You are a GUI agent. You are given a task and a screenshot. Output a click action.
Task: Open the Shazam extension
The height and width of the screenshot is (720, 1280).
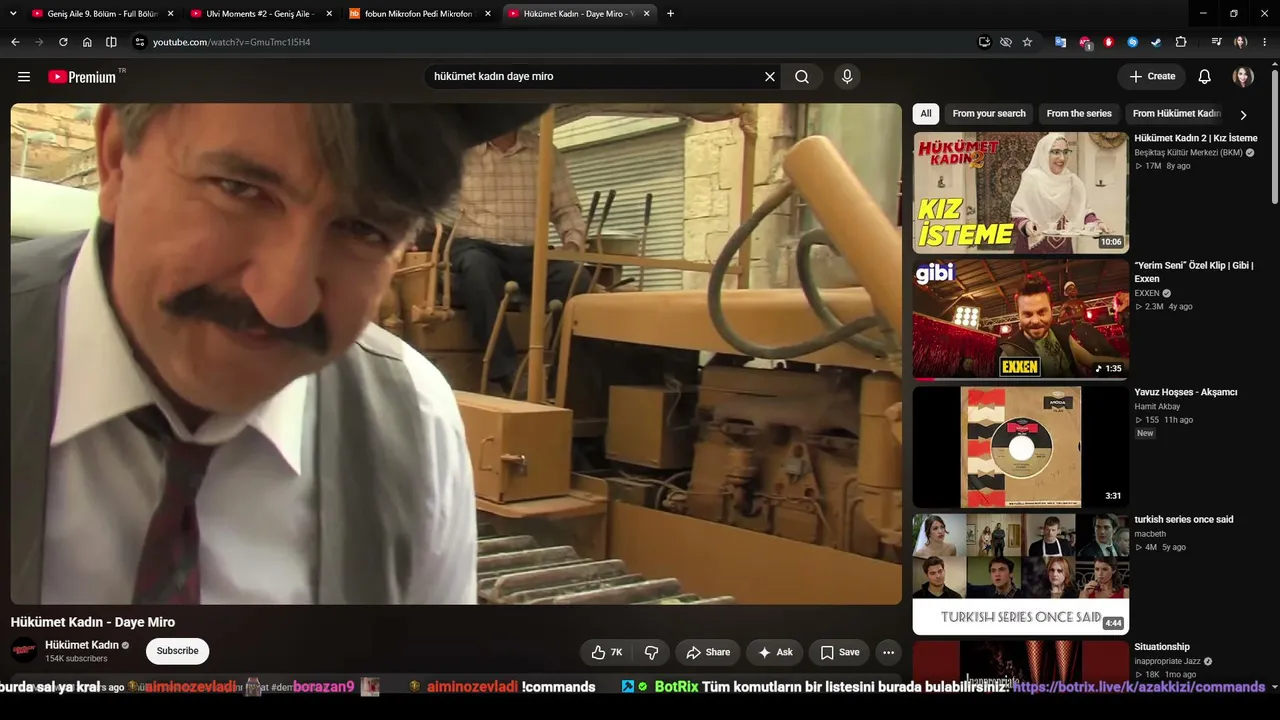click(x=1133, y=42)
